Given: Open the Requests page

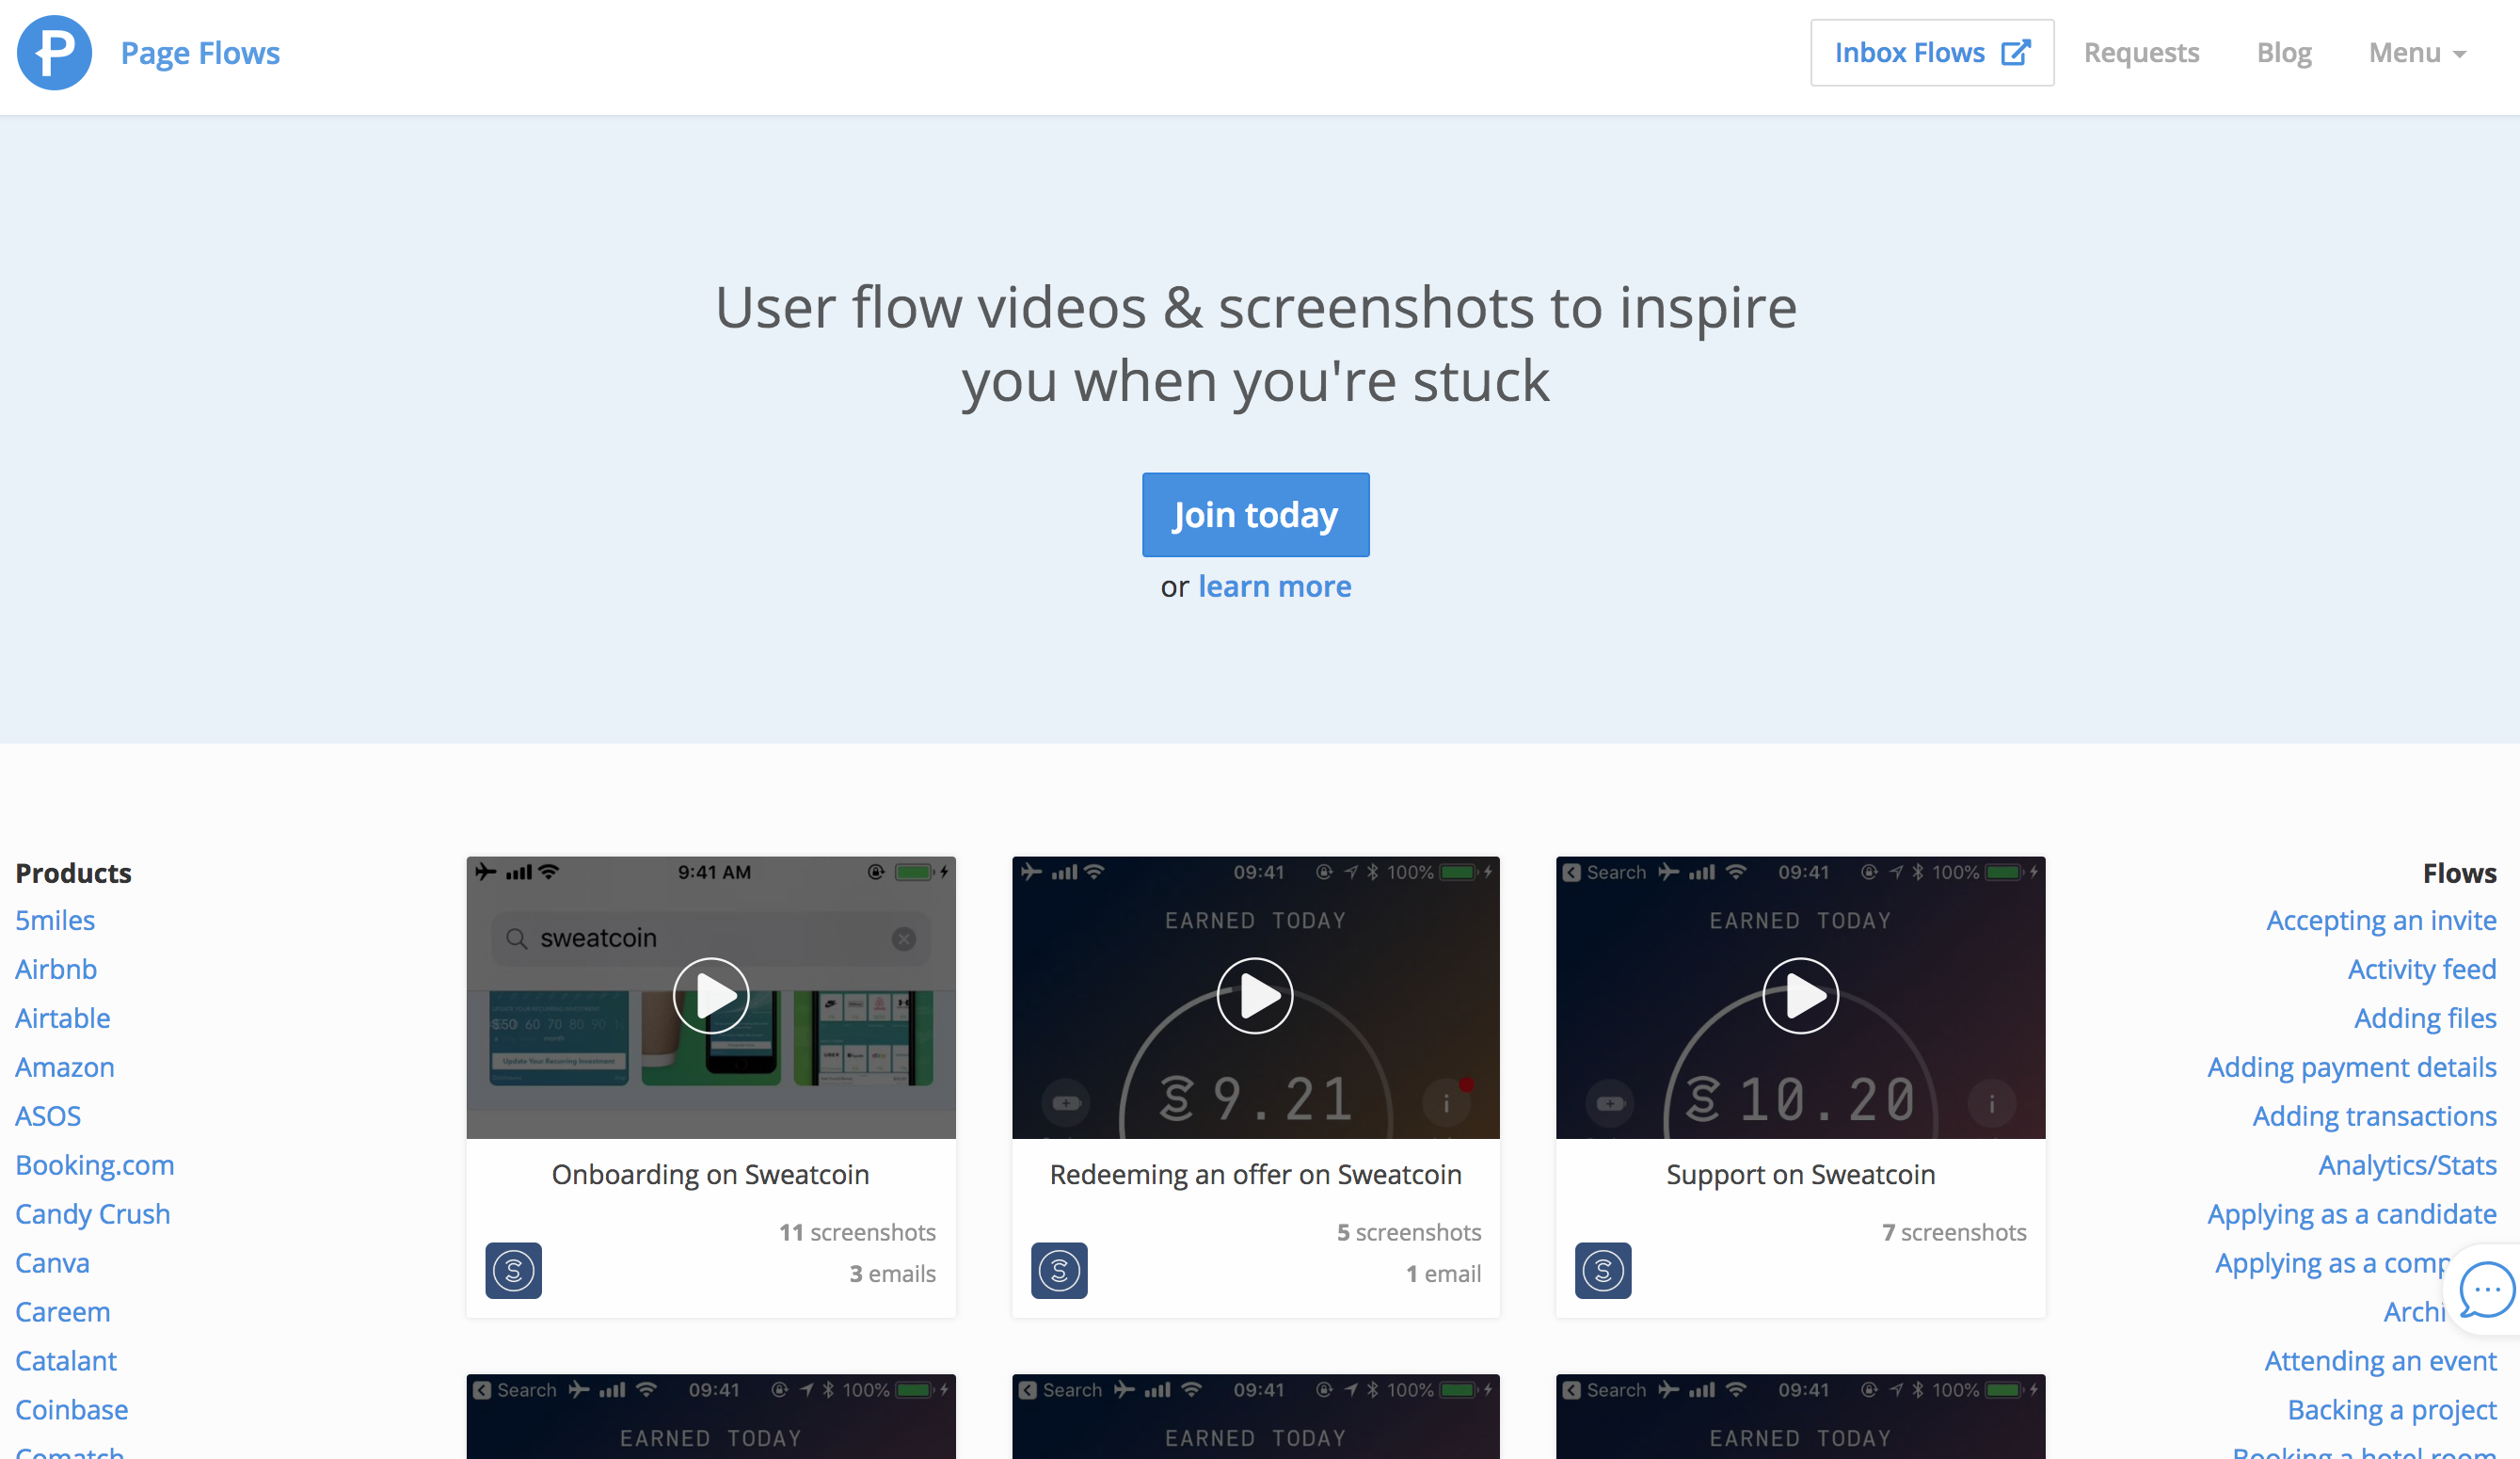Looking at the screenshot, I should point(2142,52).
